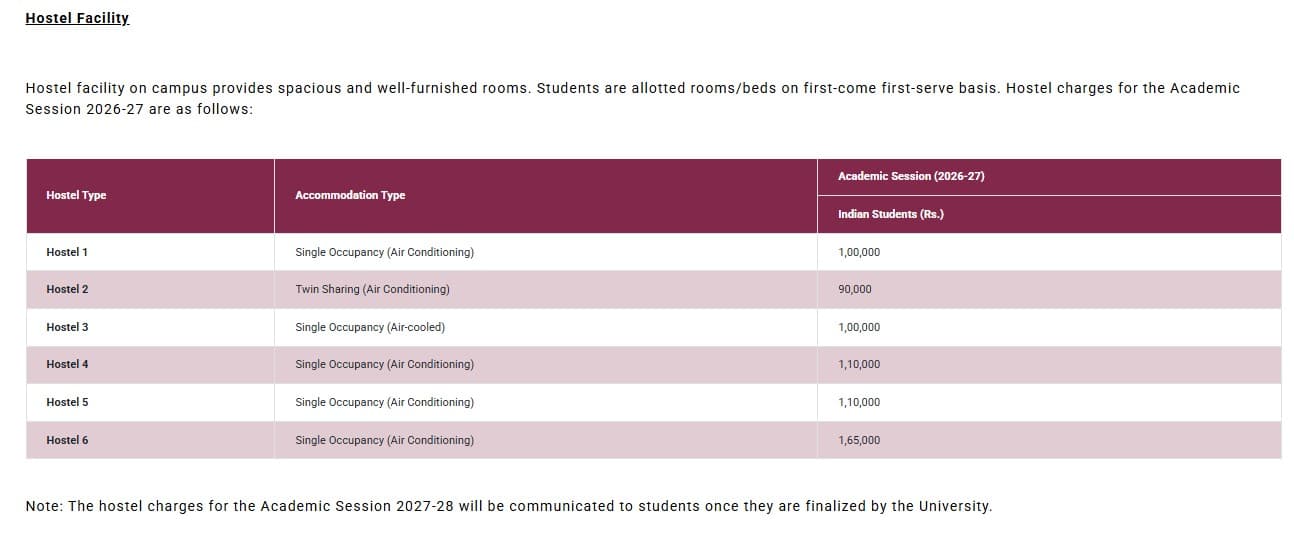Select the Academic Session (2026-27) header cell
Viewport: 1294px width, 533px height.
[911, 176]
